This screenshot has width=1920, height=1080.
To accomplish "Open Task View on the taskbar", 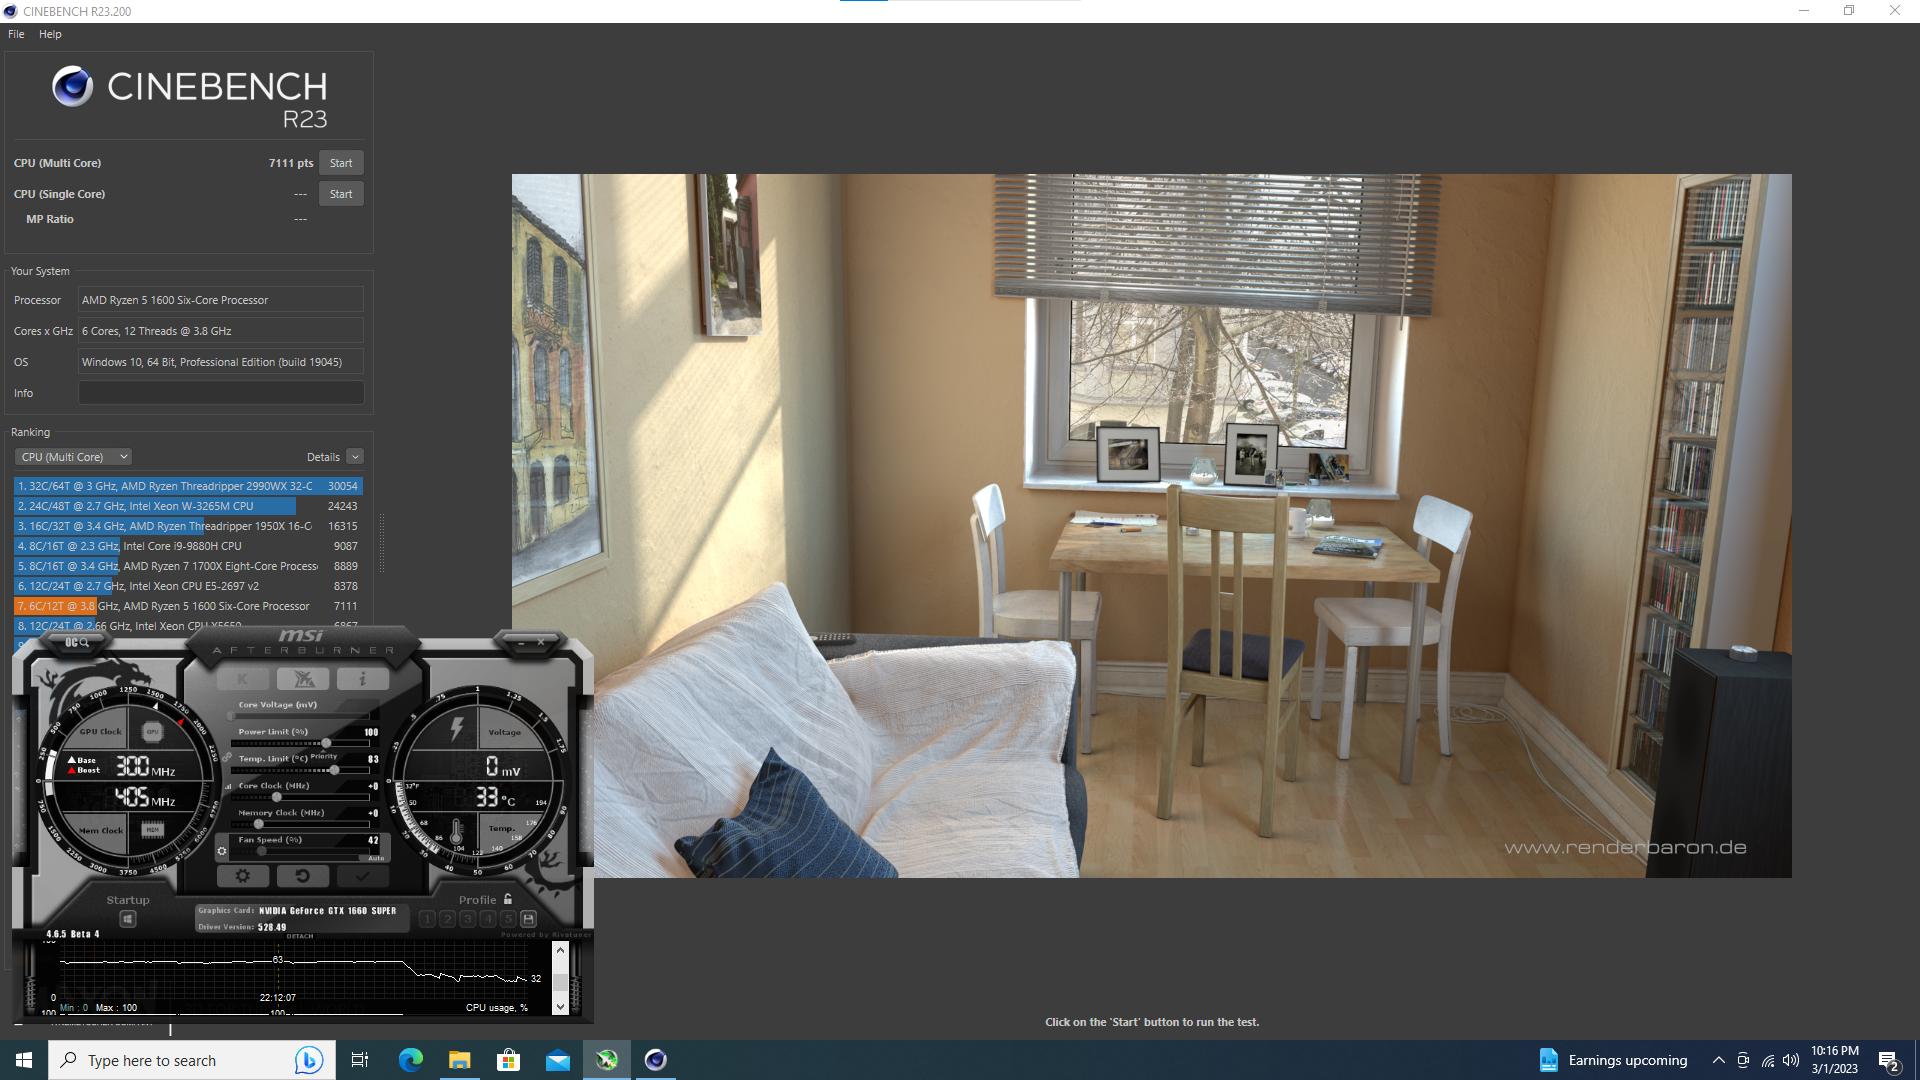I will coord(360,1060).
